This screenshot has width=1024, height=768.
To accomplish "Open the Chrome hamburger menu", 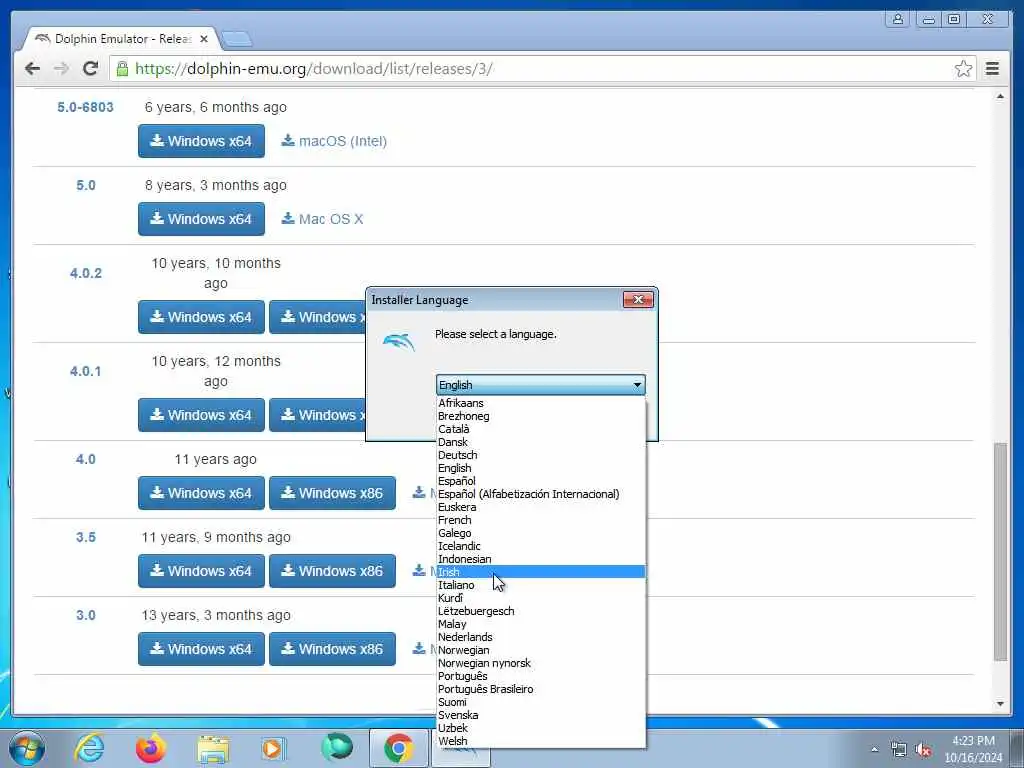I will 992,69.
